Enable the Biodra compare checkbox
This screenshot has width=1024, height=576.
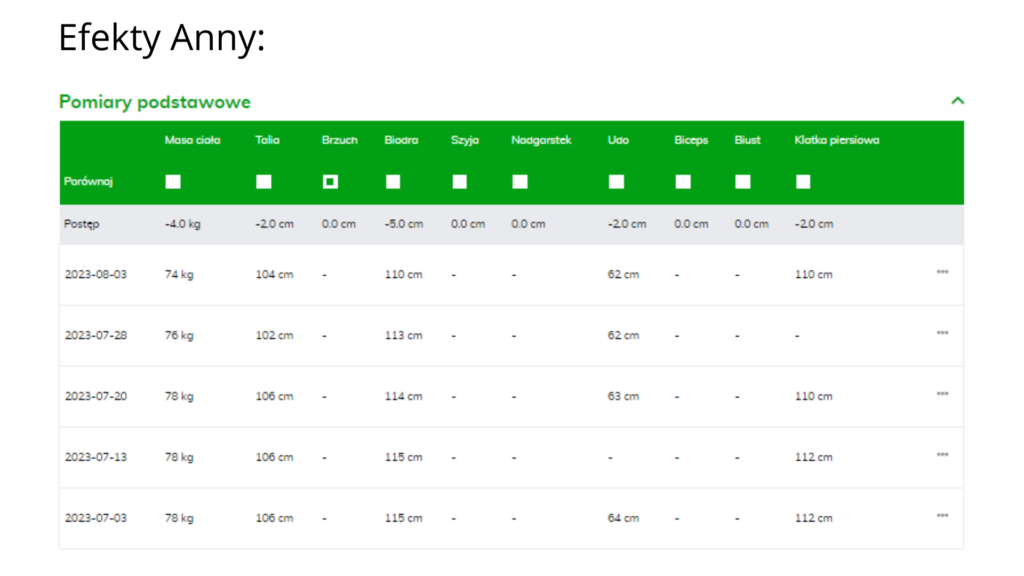point(393,182)
